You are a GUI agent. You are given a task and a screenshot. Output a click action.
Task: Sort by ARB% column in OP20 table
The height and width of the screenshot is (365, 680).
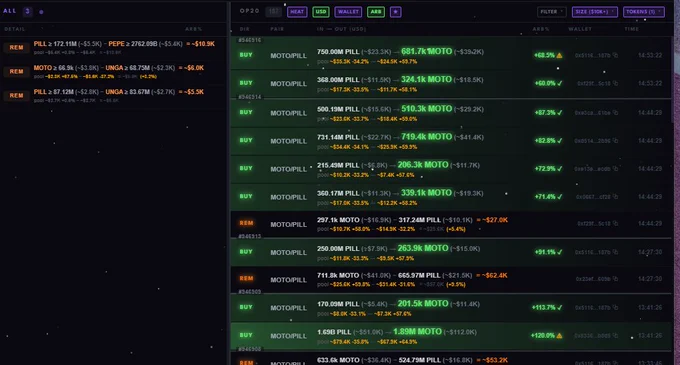541,29
